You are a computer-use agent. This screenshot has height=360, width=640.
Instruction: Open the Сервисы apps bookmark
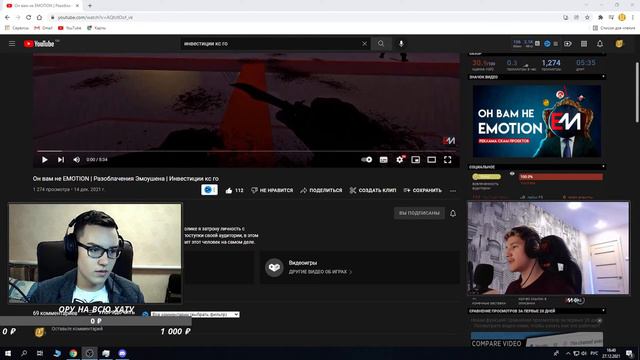click(x=17, y=28)
